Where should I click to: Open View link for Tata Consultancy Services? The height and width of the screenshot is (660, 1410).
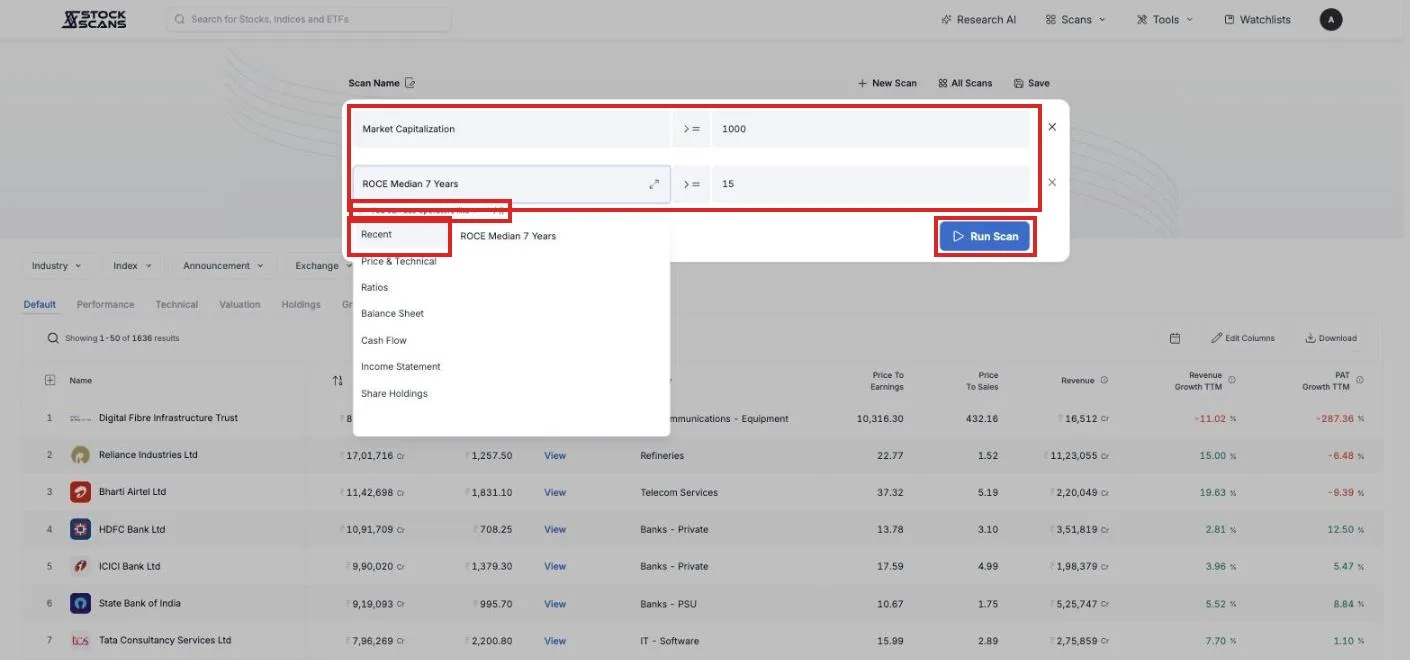coord(555,641)
